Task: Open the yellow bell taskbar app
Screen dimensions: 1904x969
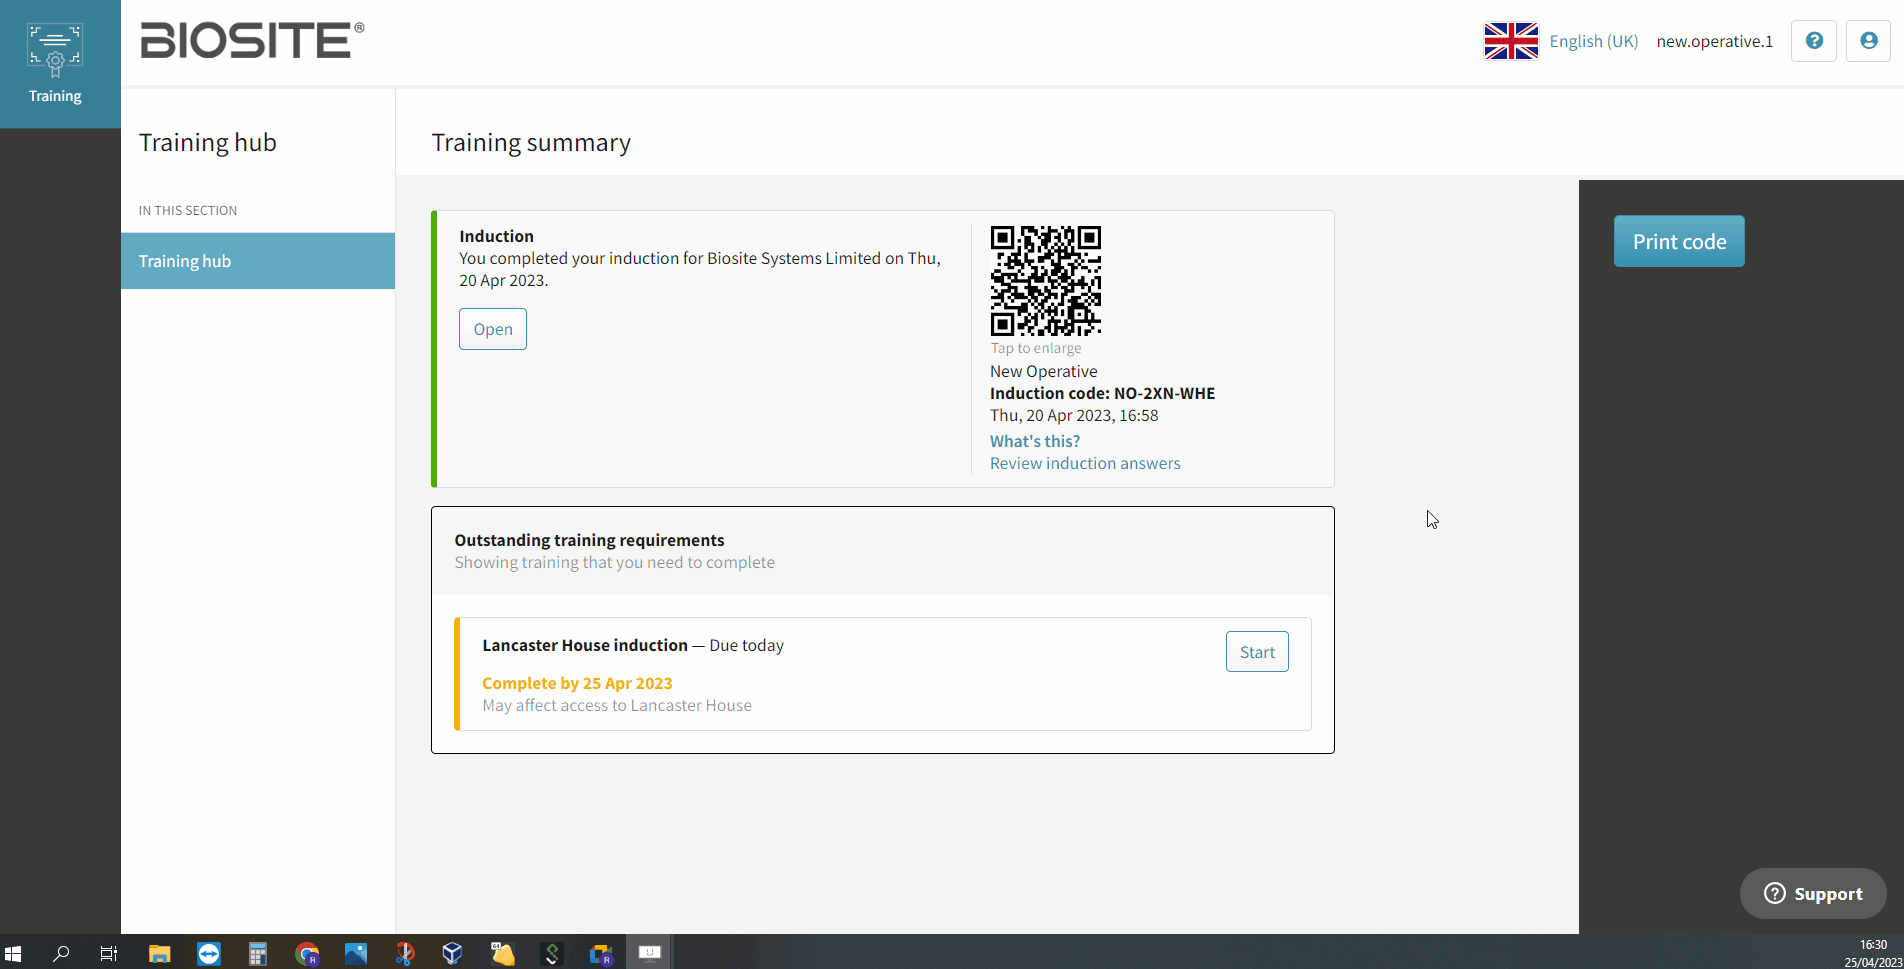Action: pos(503,953)
